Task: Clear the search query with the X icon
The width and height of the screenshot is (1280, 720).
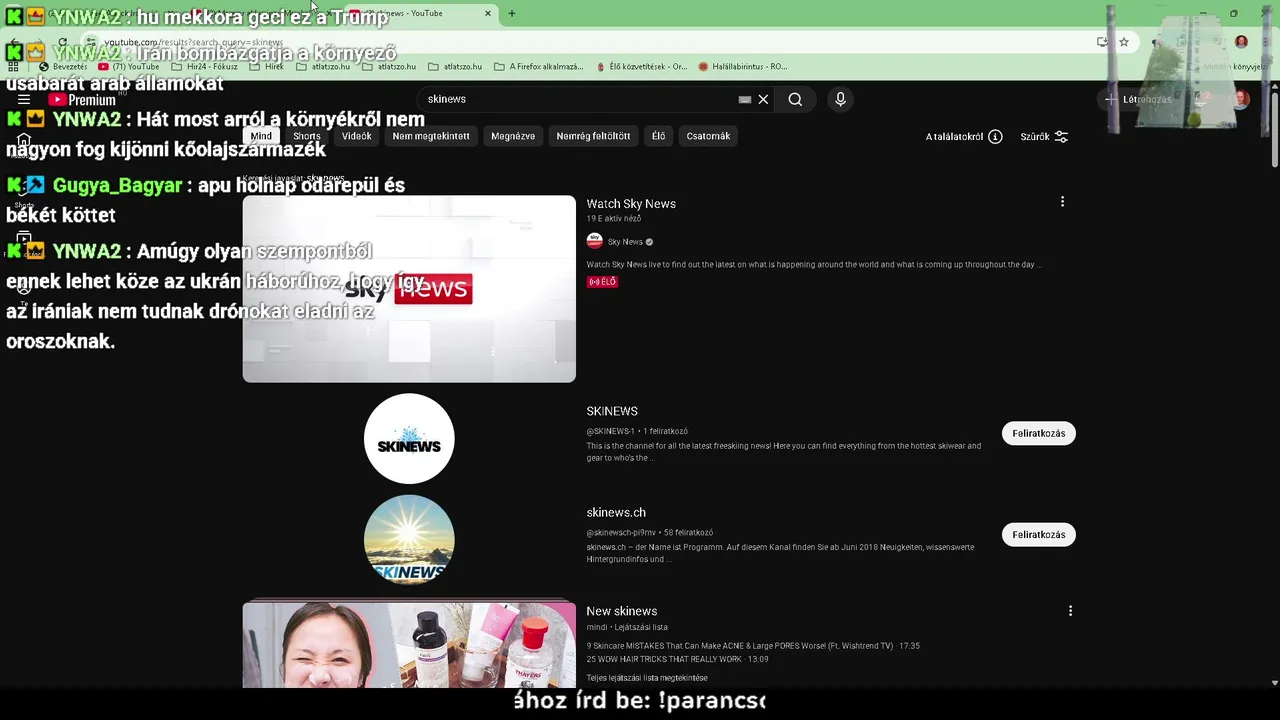Action: (763, 99)
